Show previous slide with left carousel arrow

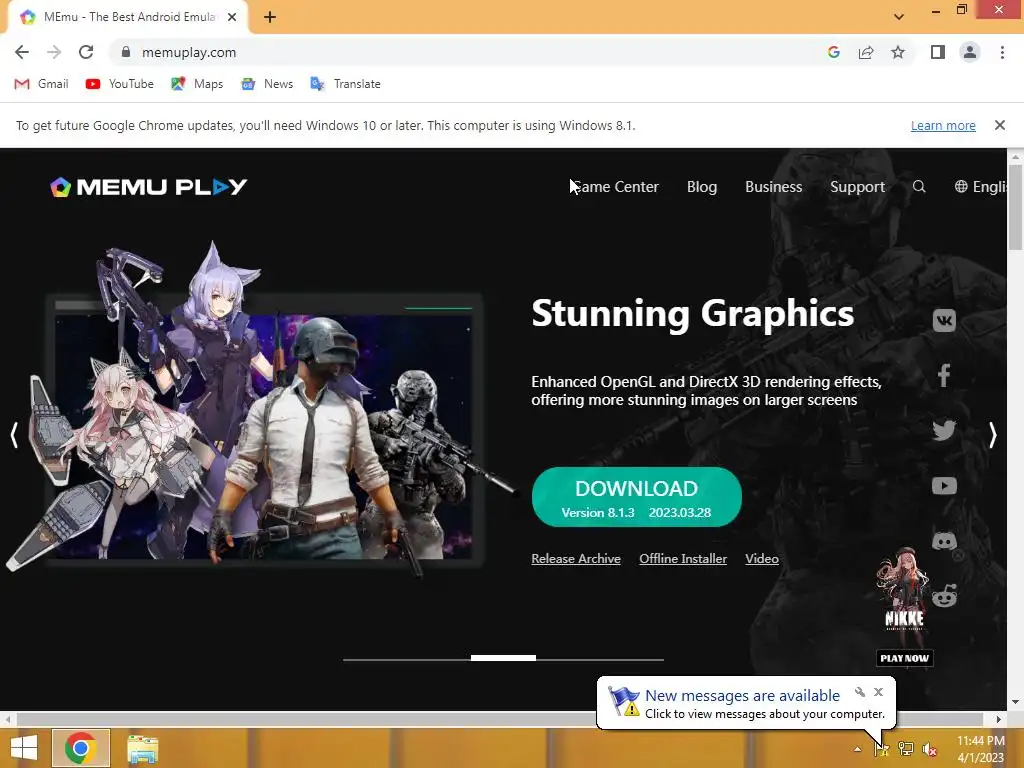coord(14,434)
